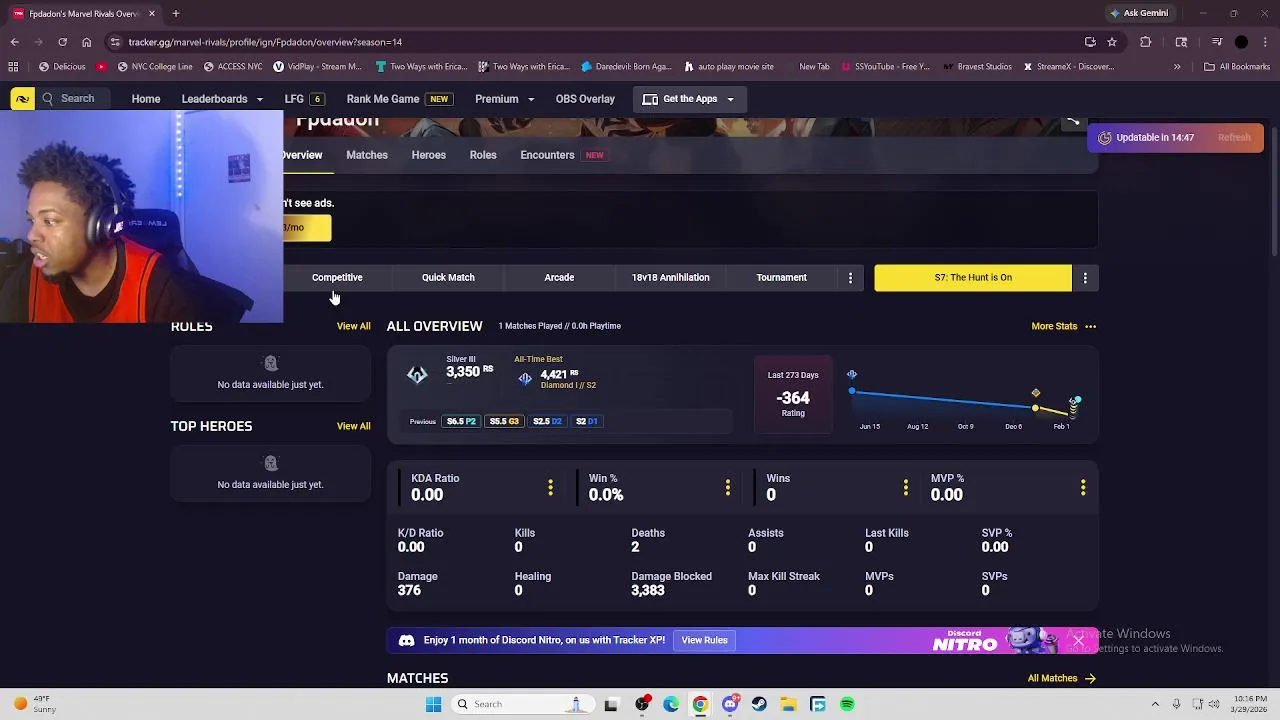
Task: Open the three-dot menu beside Win %
Action: click(x=728, y=487)
